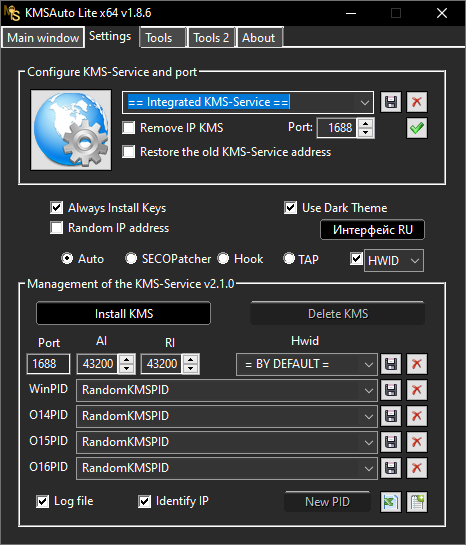Decrease the AI 43200 value
Viewport: 466px width, 545px height.
pos(126,369)
